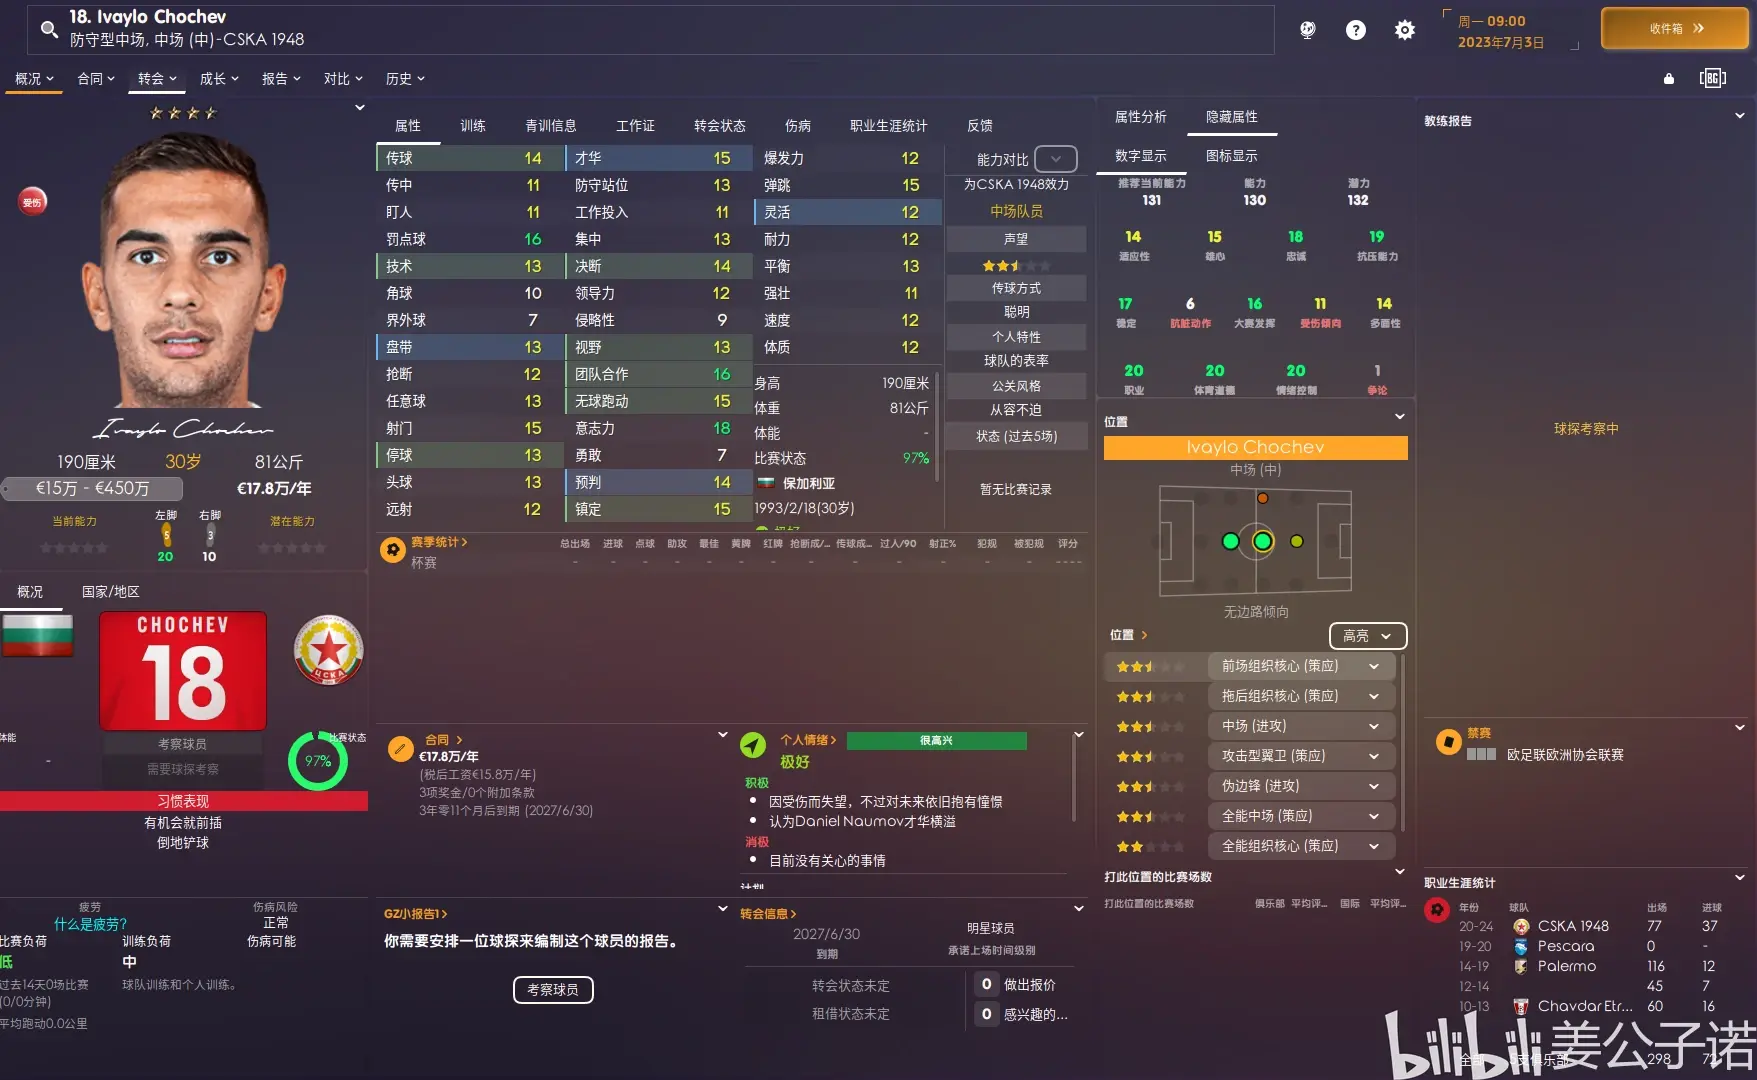Screen dimensions: 1757x1080
Task: Open the 能力对比 dropdown
Action: tap(1056, 159)
